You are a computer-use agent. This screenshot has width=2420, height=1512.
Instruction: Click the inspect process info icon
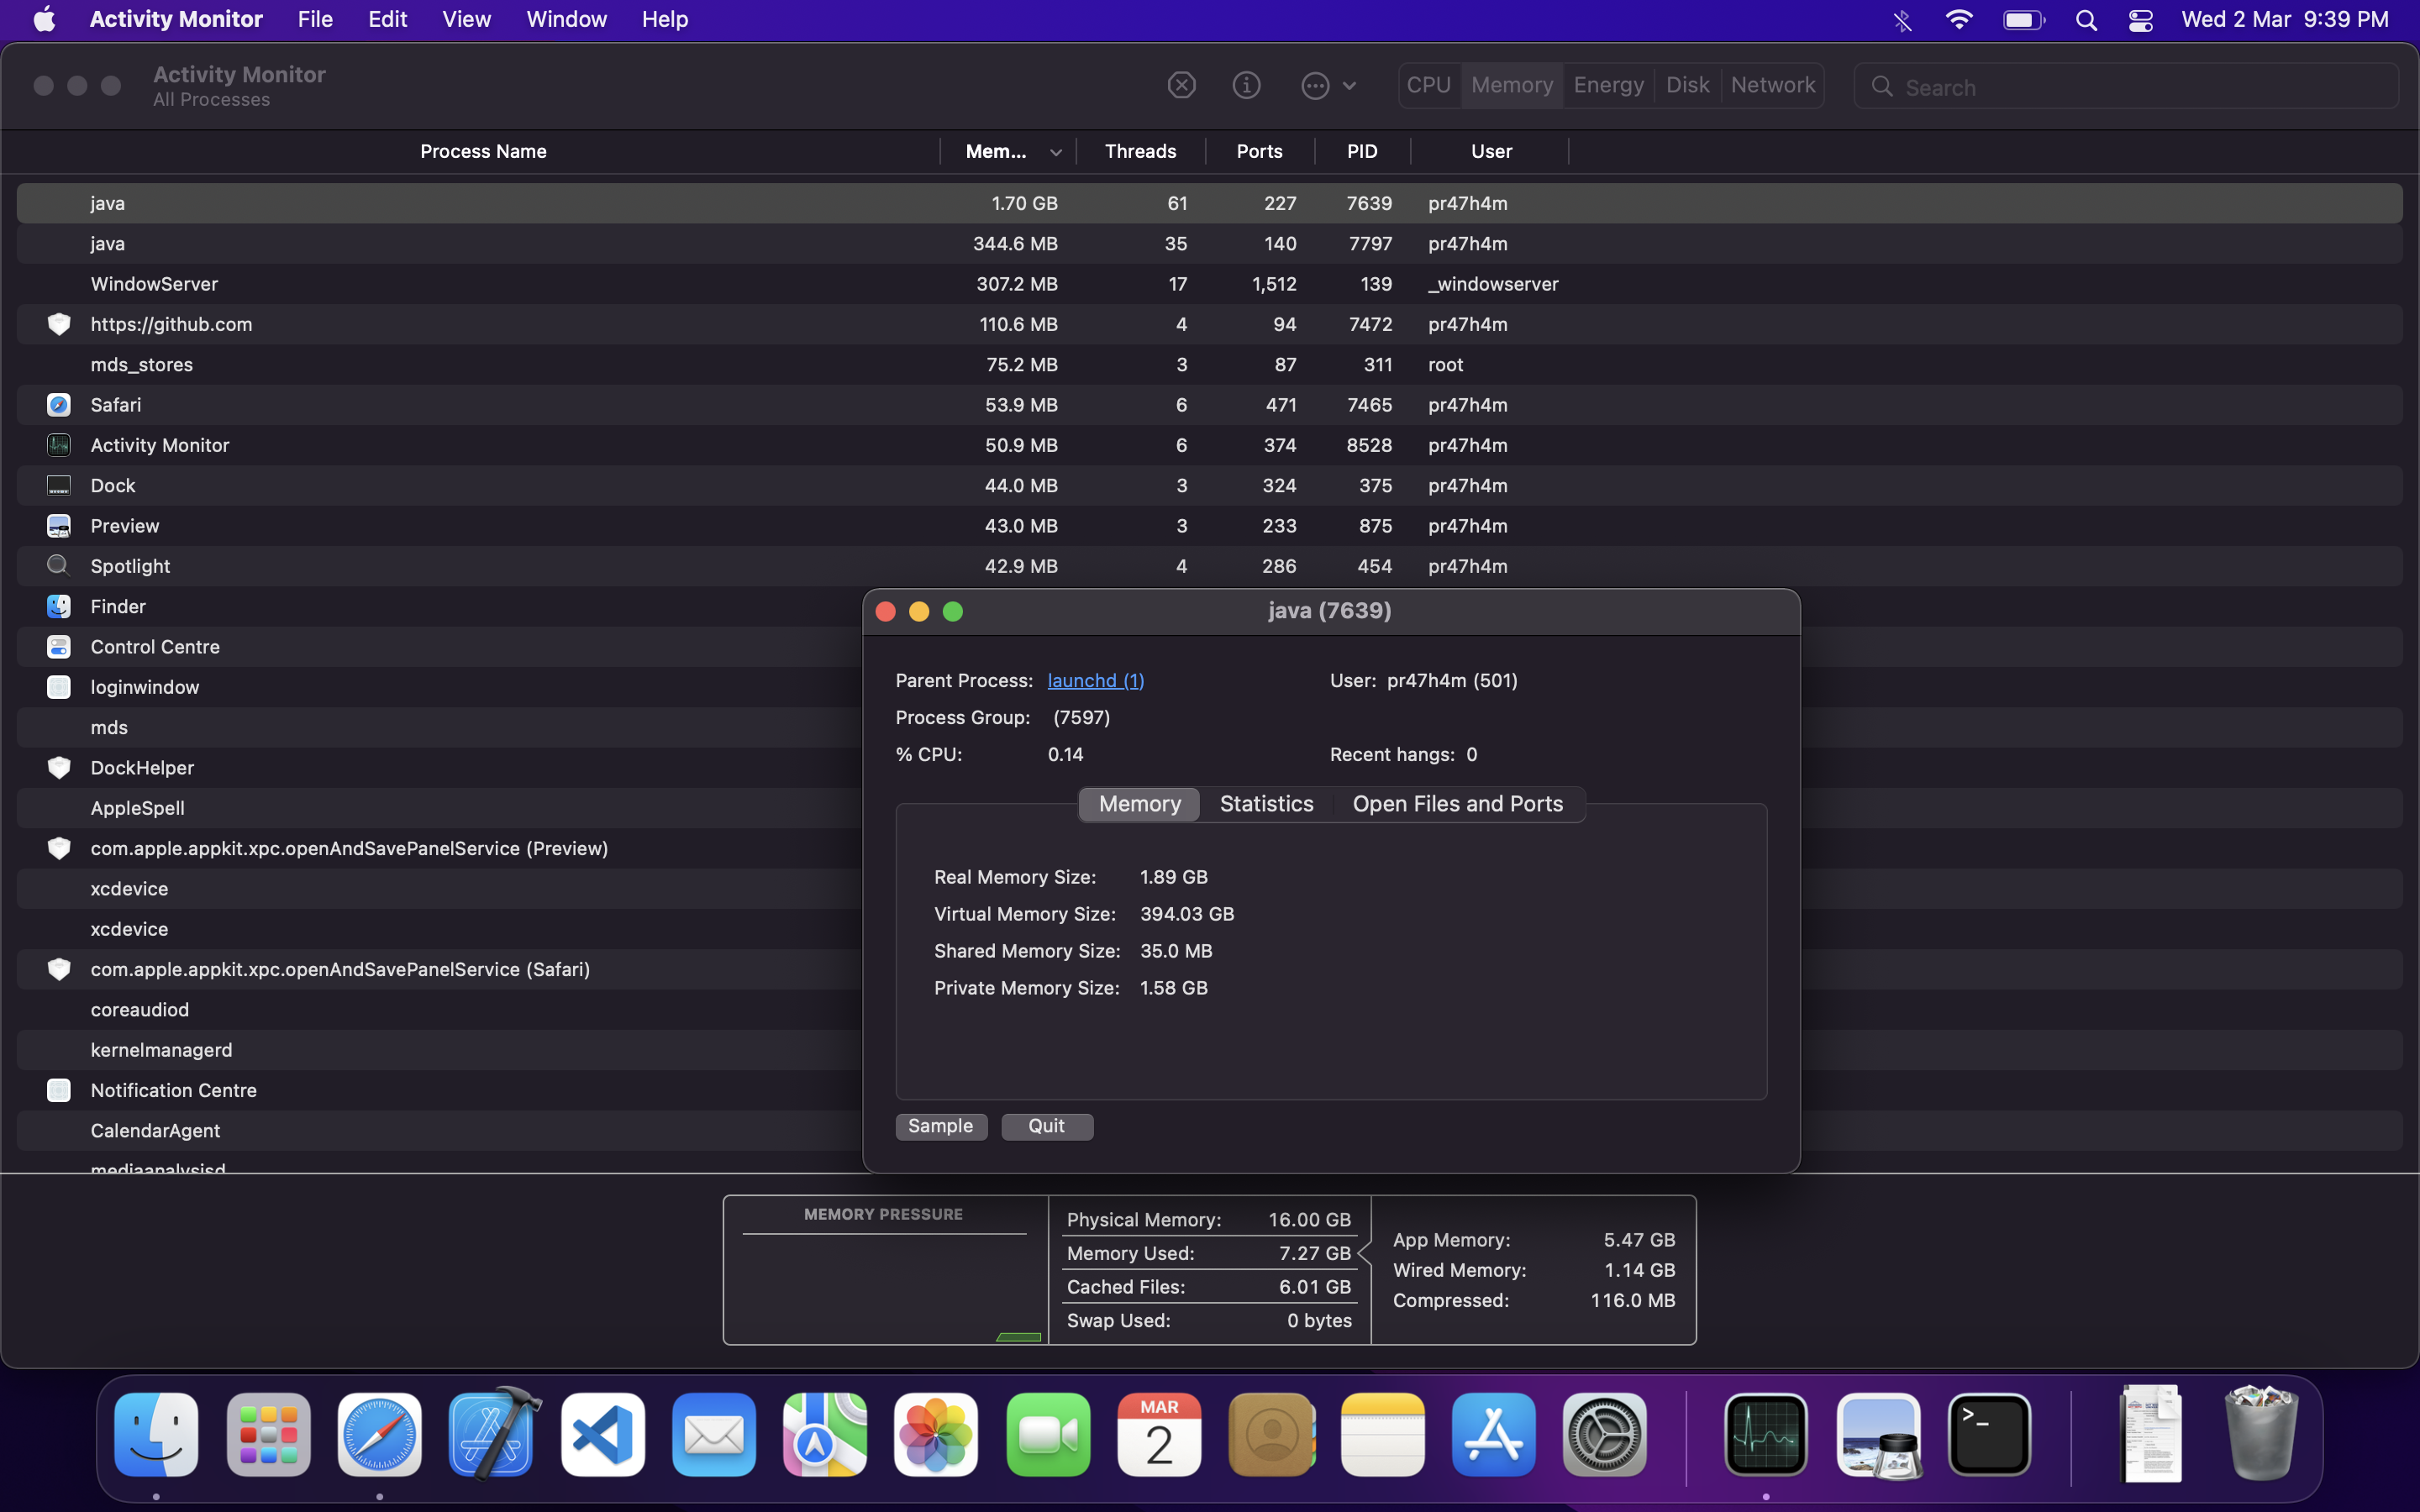point(1246,86)
